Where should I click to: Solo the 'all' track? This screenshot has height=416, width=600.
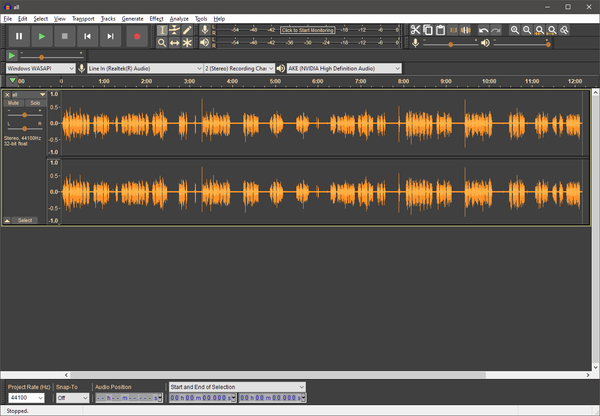point(35,103)
